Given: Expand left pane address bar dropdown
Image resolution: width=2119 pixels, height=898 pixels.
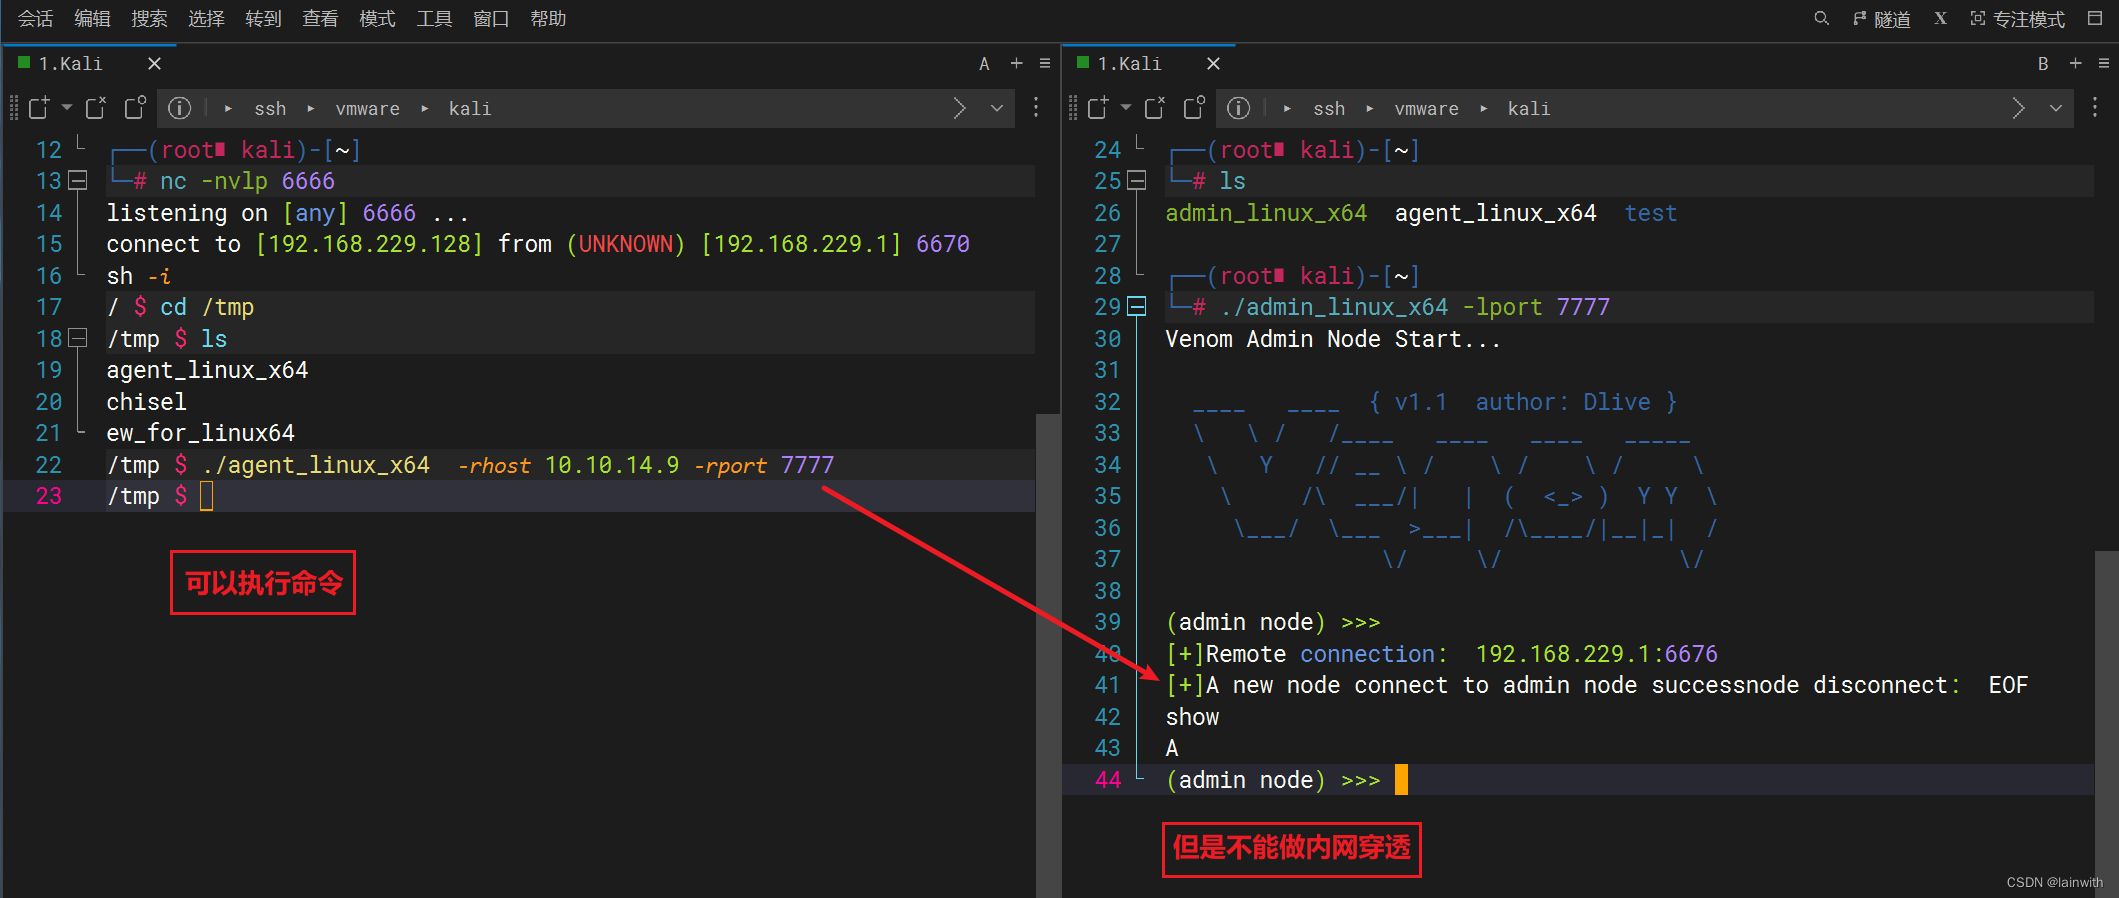Looking at the screenshot, I should (x=997, y=108).
